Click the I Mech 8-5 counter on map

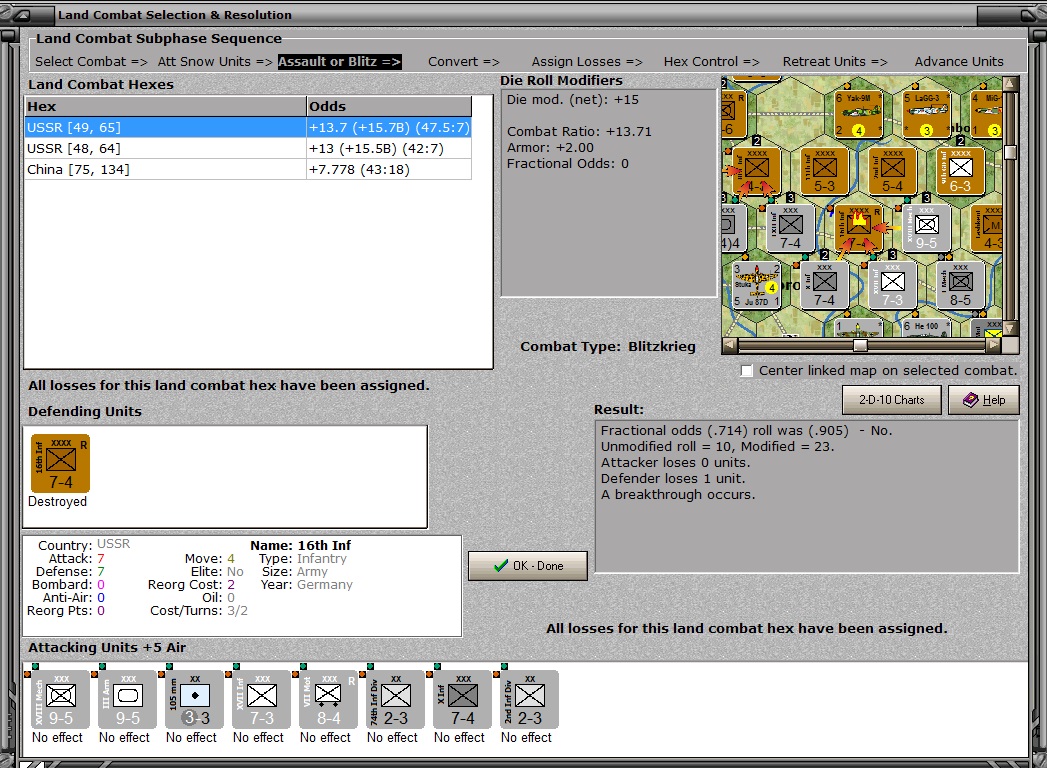pos(960,285)
